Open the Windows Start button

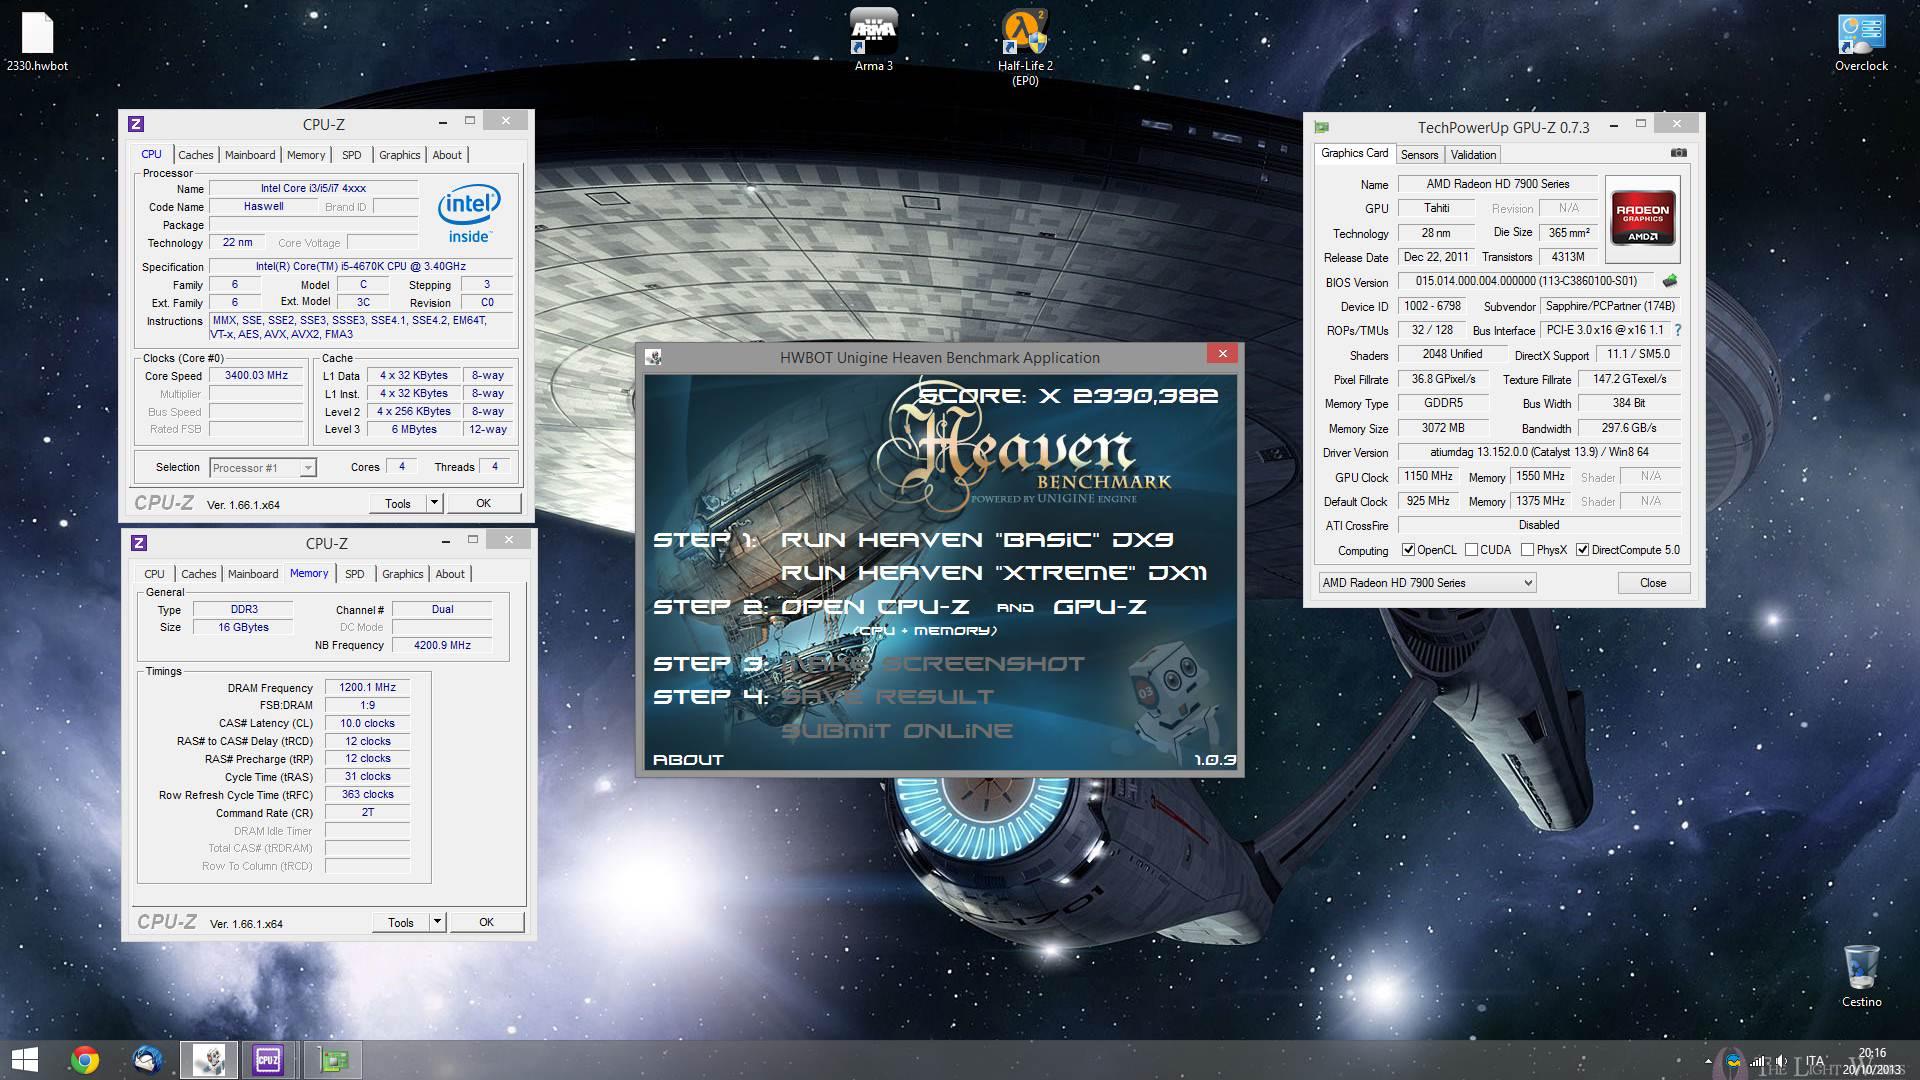(x=24, y=1060)
